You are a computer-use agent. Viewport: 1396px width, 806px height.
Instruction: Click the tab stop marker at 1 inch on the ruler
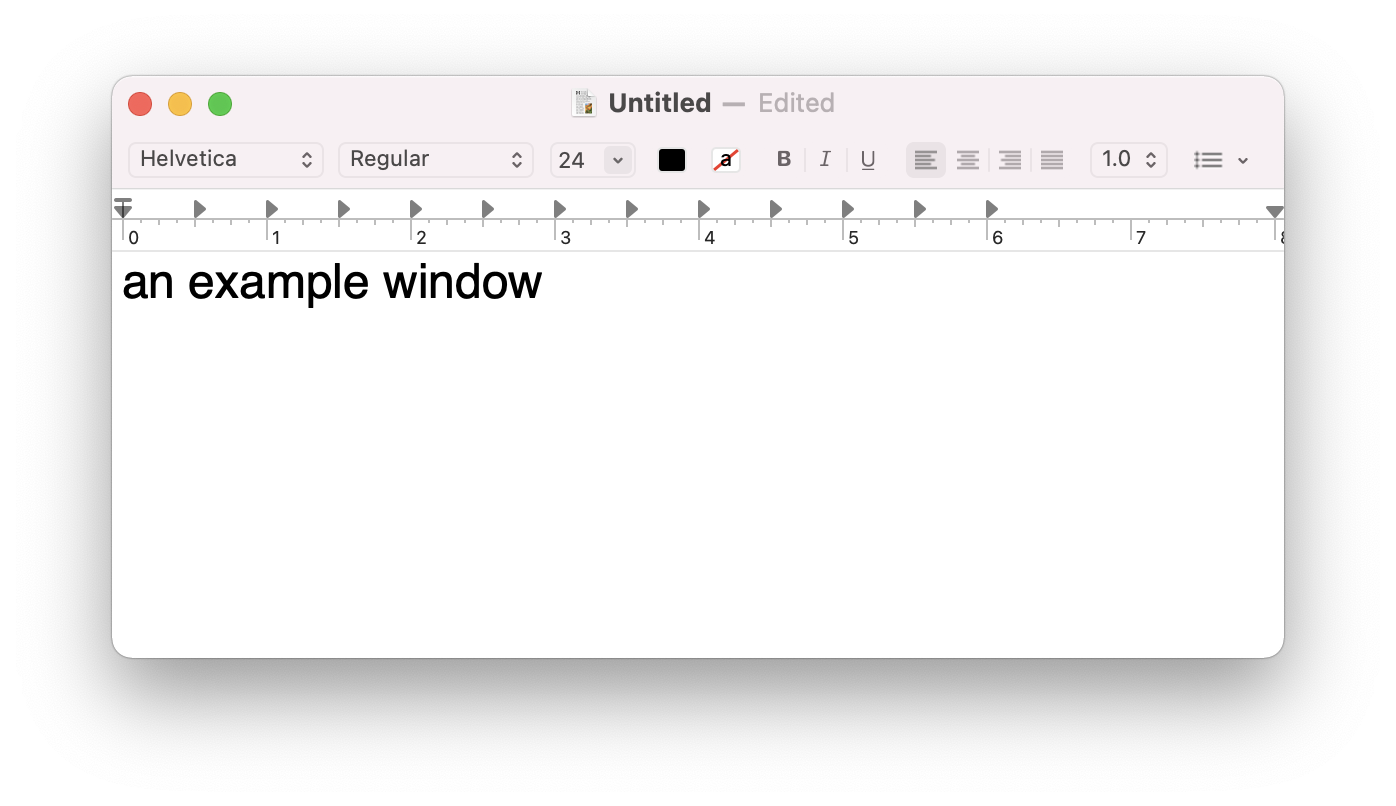(271, 209)
